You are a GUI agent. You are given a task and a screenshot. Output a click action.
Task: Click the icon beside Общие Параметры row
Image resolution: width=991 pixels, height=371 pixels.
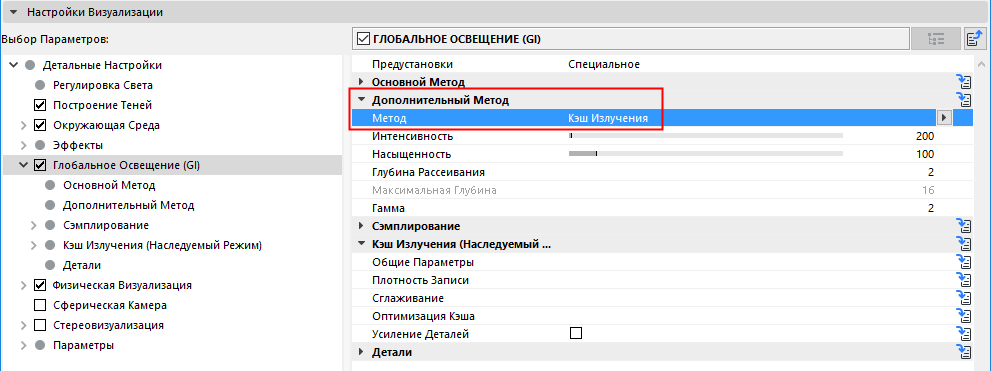point(964,262)
